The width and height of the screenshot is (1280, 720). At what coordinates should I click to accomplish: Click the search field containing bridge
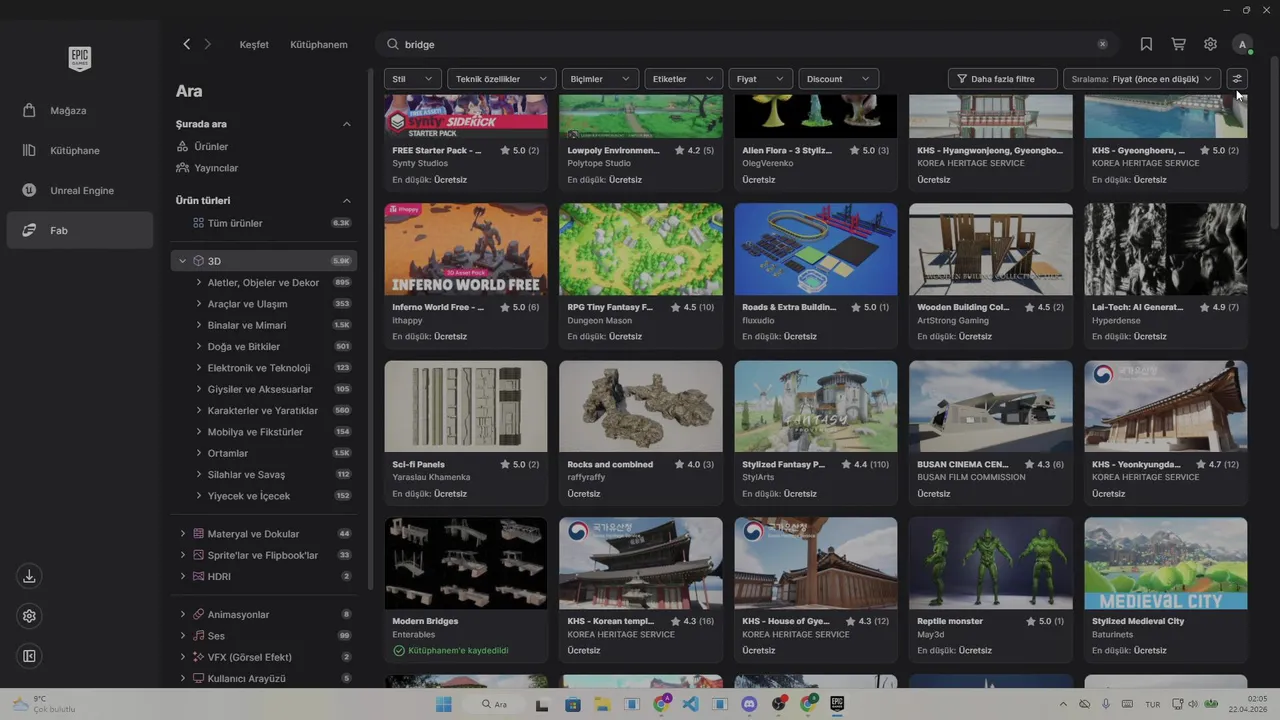pos(747,44)
